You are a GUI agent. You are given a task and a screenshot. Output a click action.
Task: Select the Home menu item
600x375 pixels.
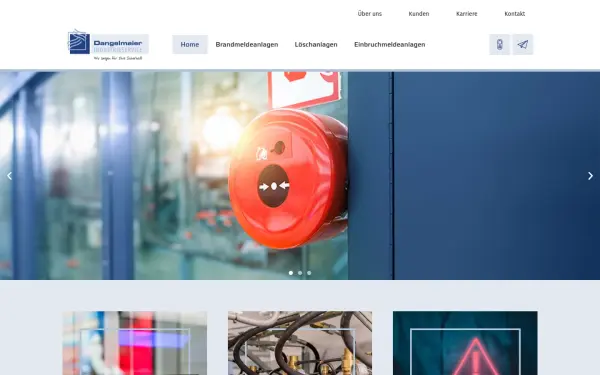coord(190,44)
